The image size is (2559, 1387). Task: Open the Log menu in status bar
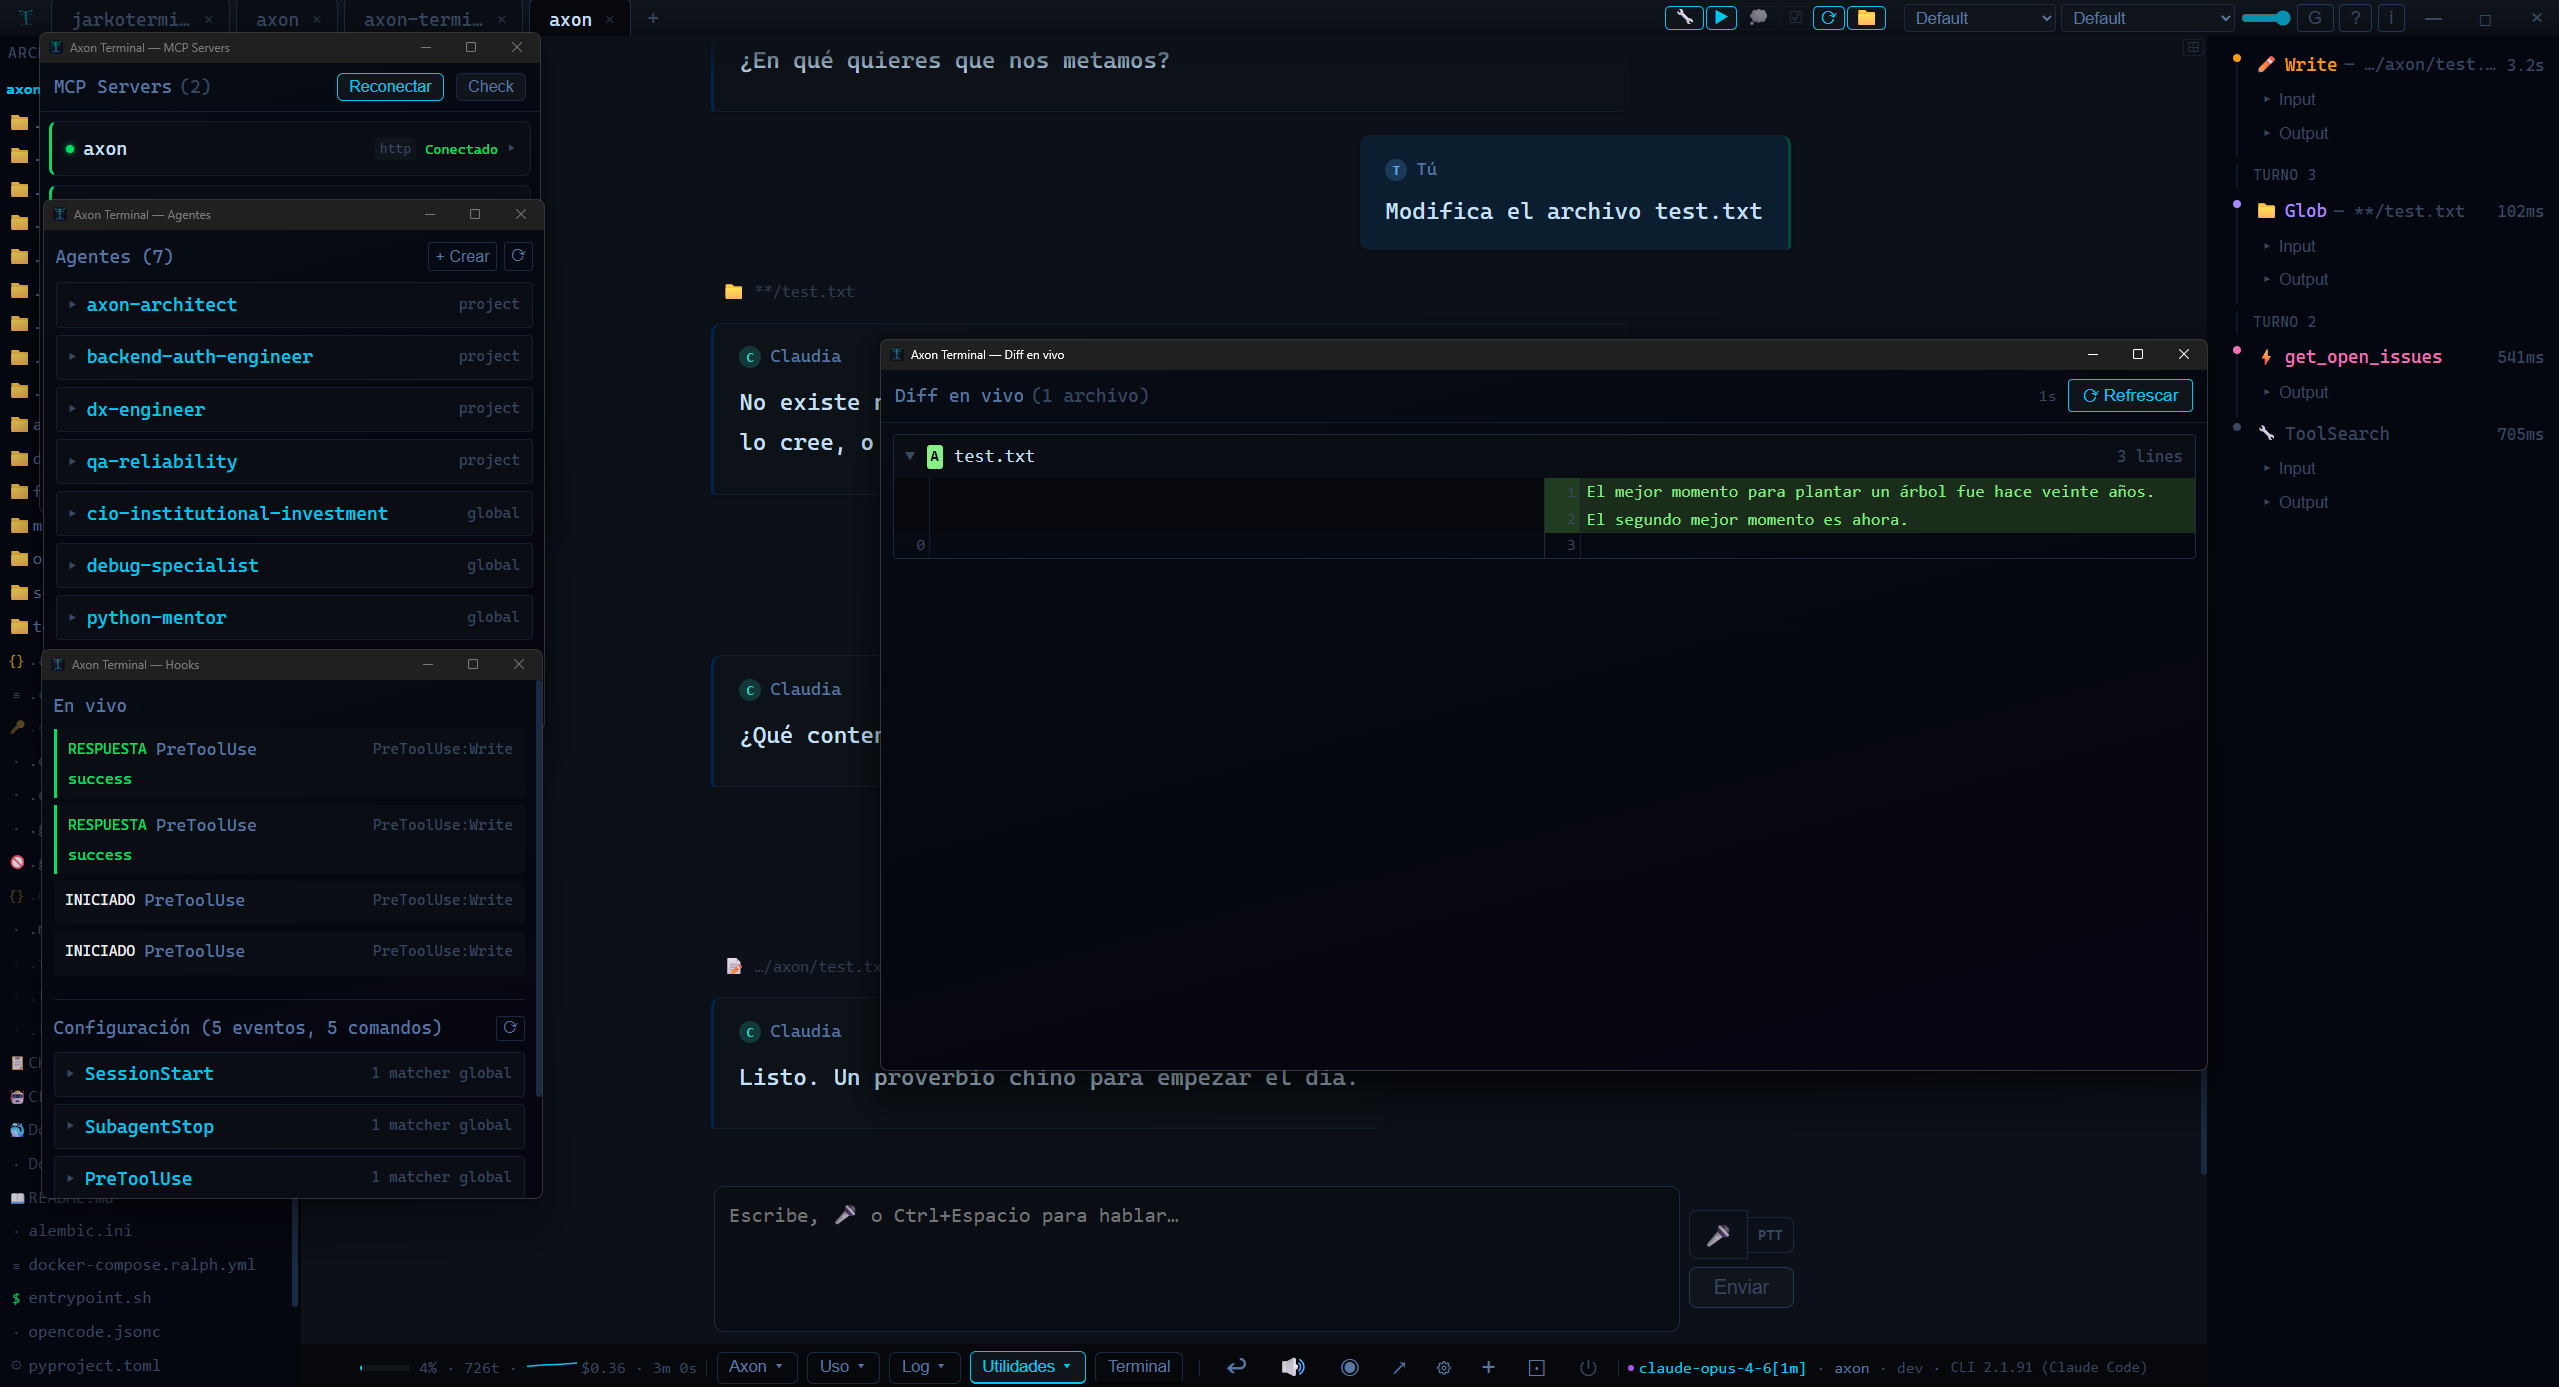pyautogui.click(x=924, y=1367)
